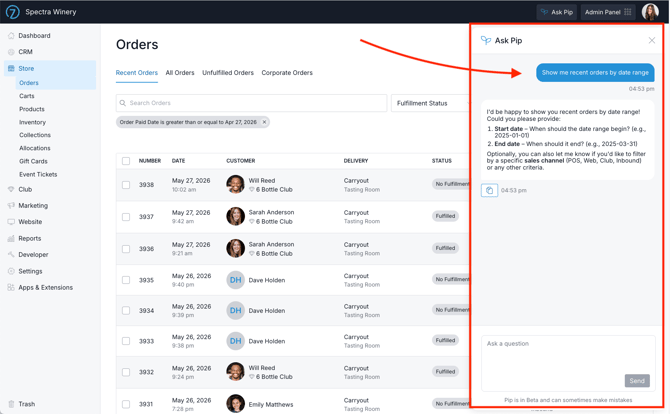Screen dimensions: 670x414
Task: Click Emily Matthews avatar on order 3931
Action: click(235, 404)
